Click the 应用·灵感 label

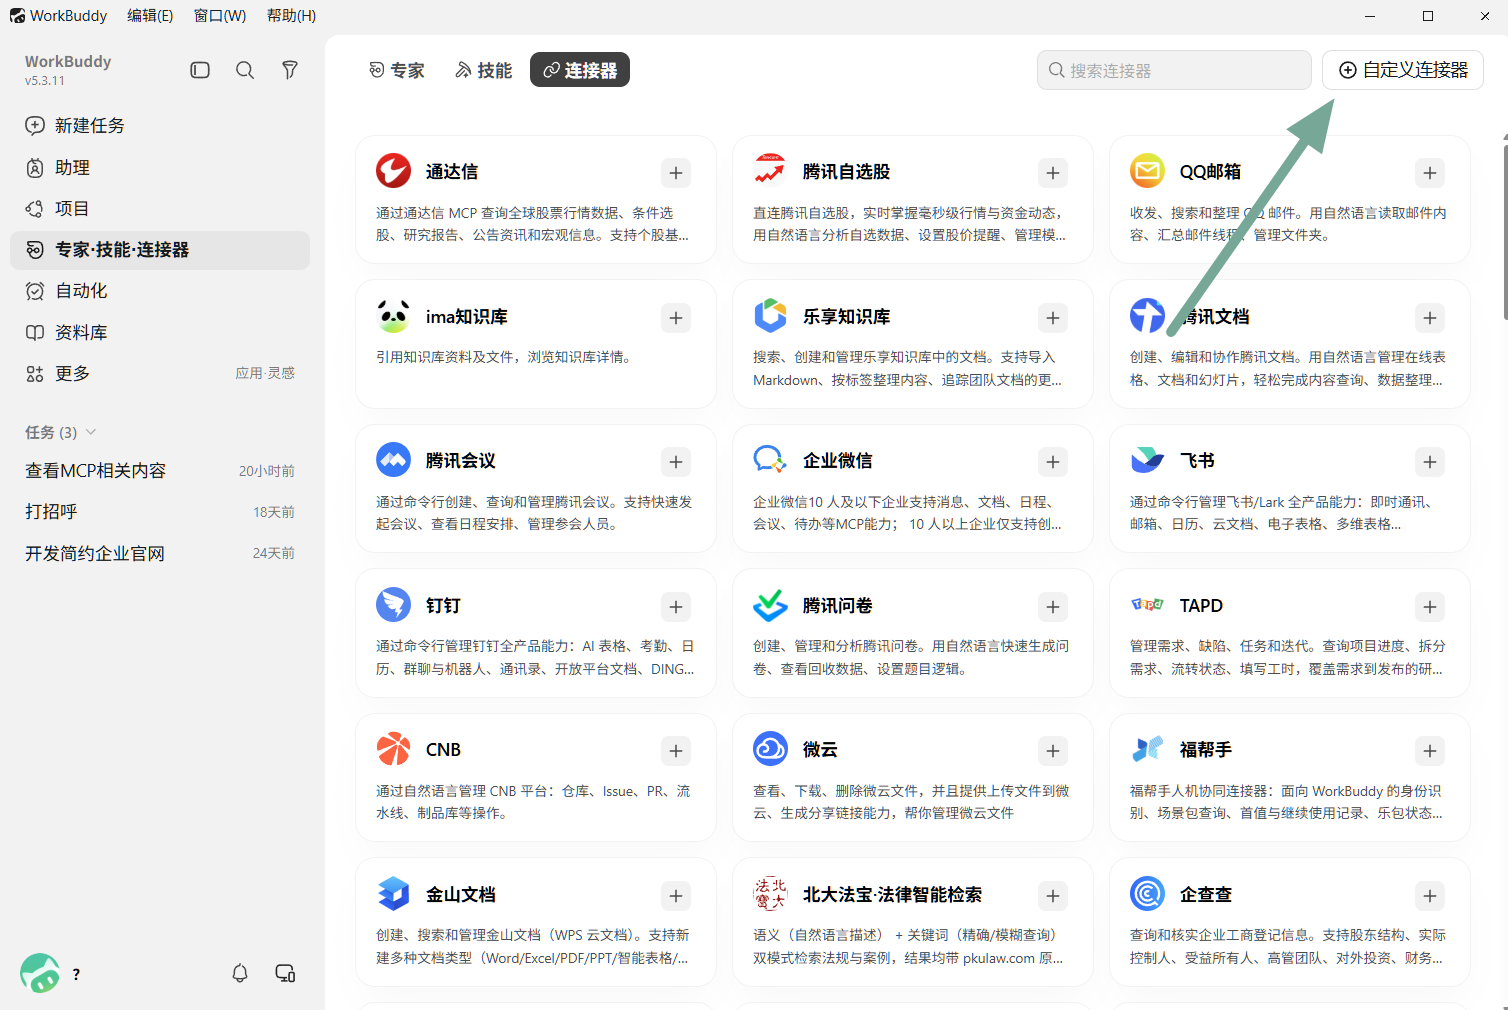pos(265,374)
